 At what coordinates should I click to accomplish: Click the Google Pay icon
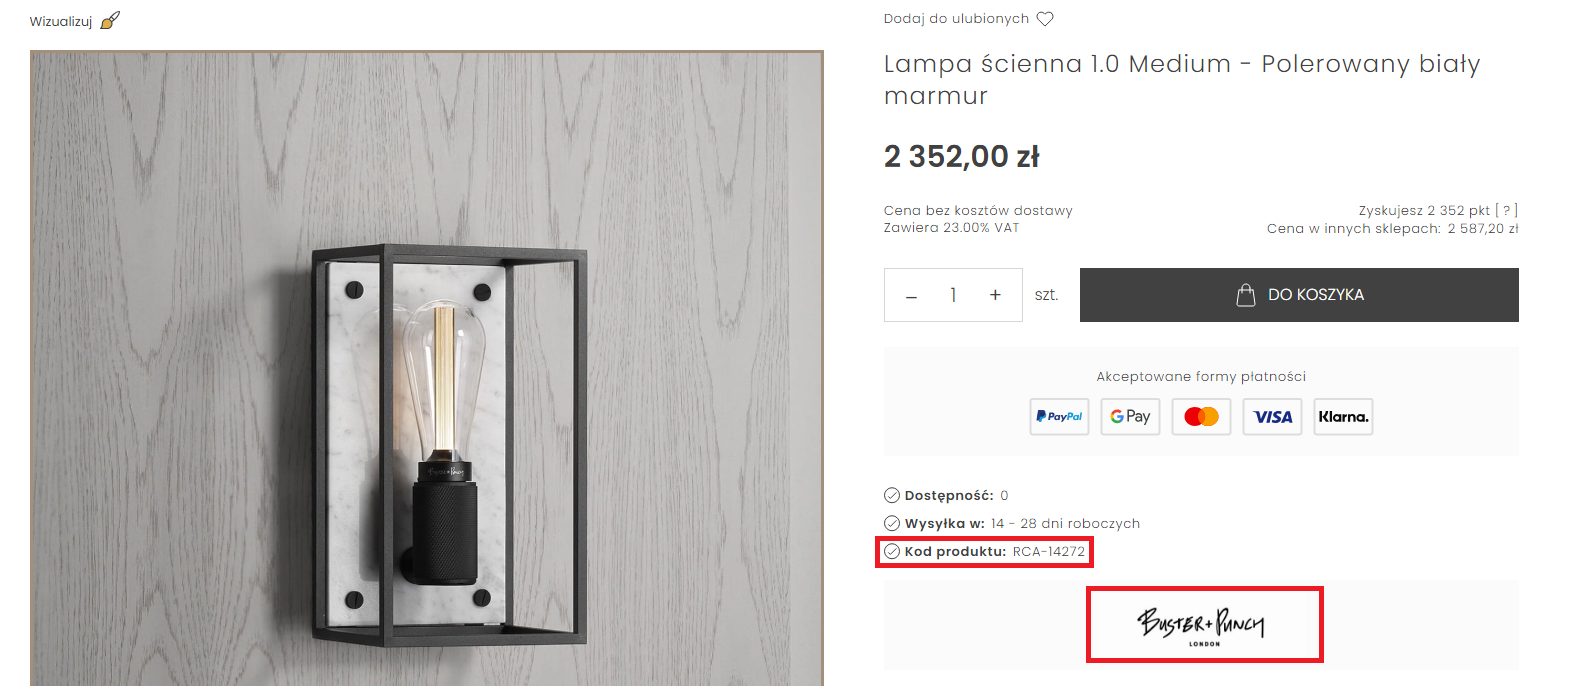pyautogui.click(x=1130, y=417)
